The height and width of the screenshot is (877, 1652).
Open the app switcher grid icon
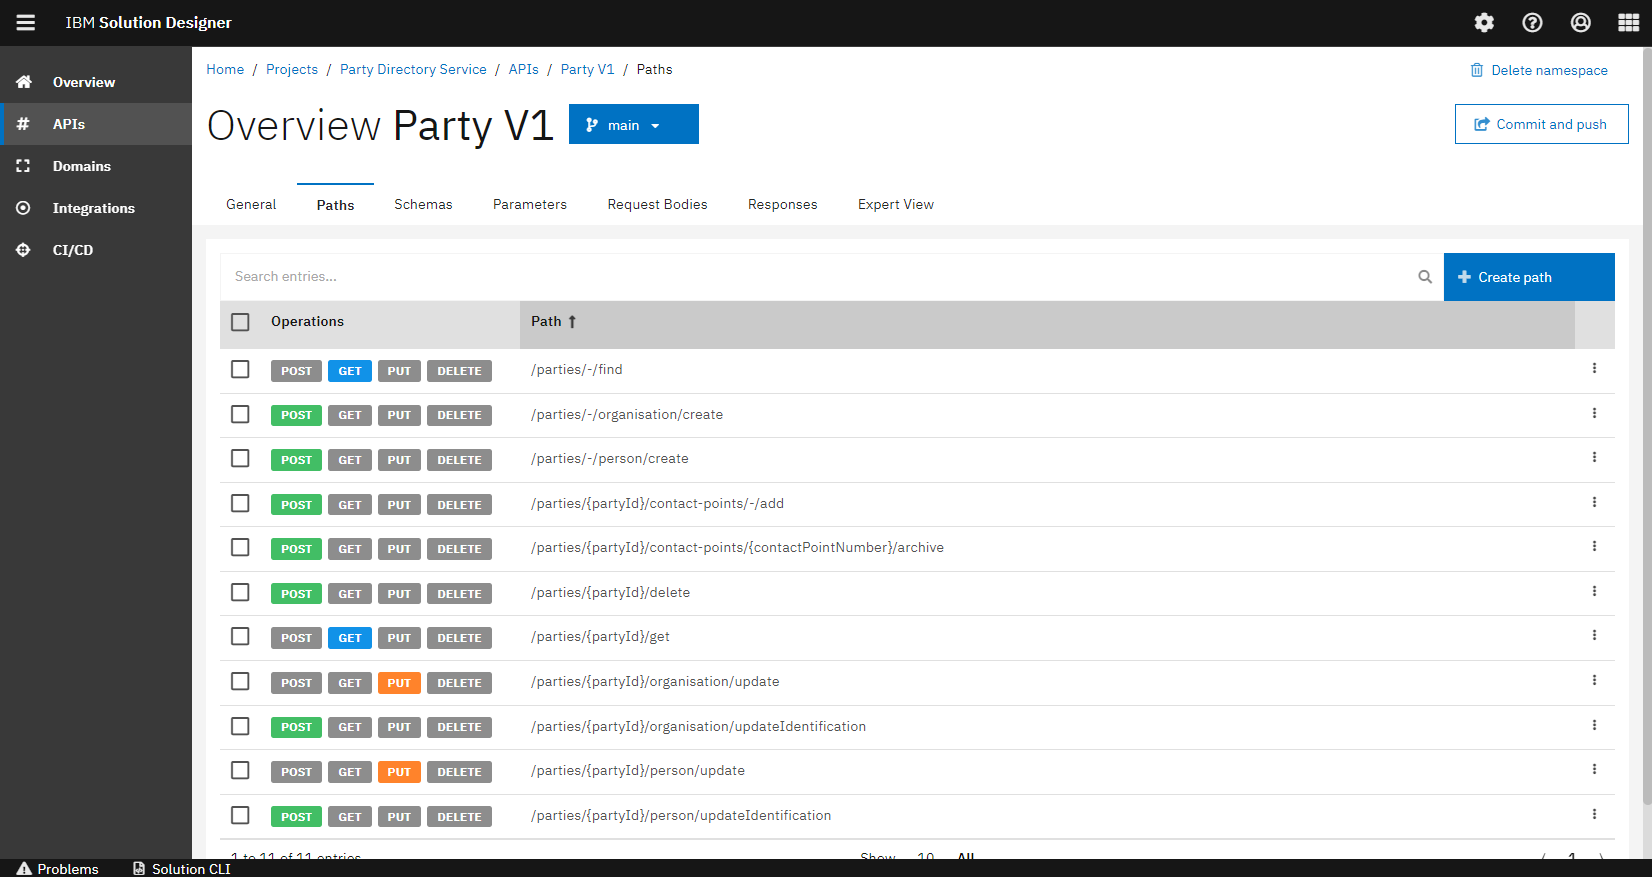tap(1628, 23)
